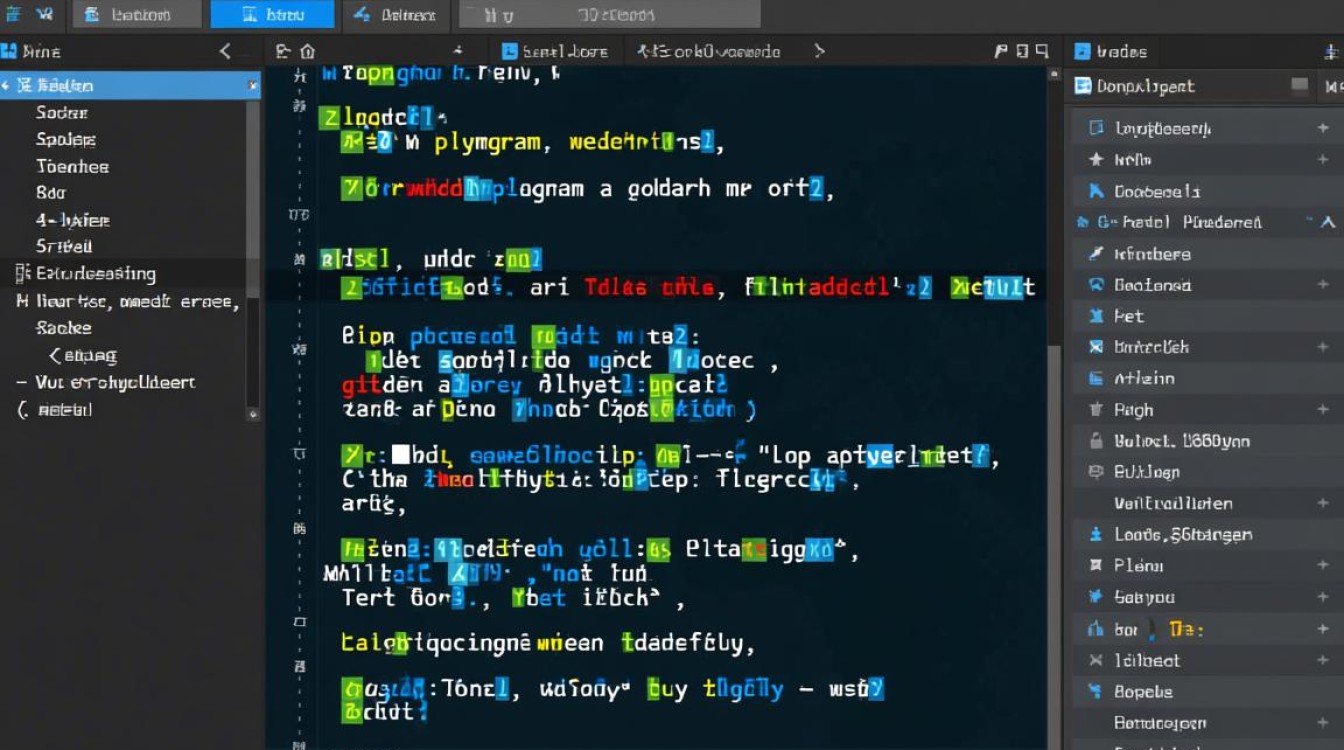Click the tree icon left of home icon

(283, 51)
